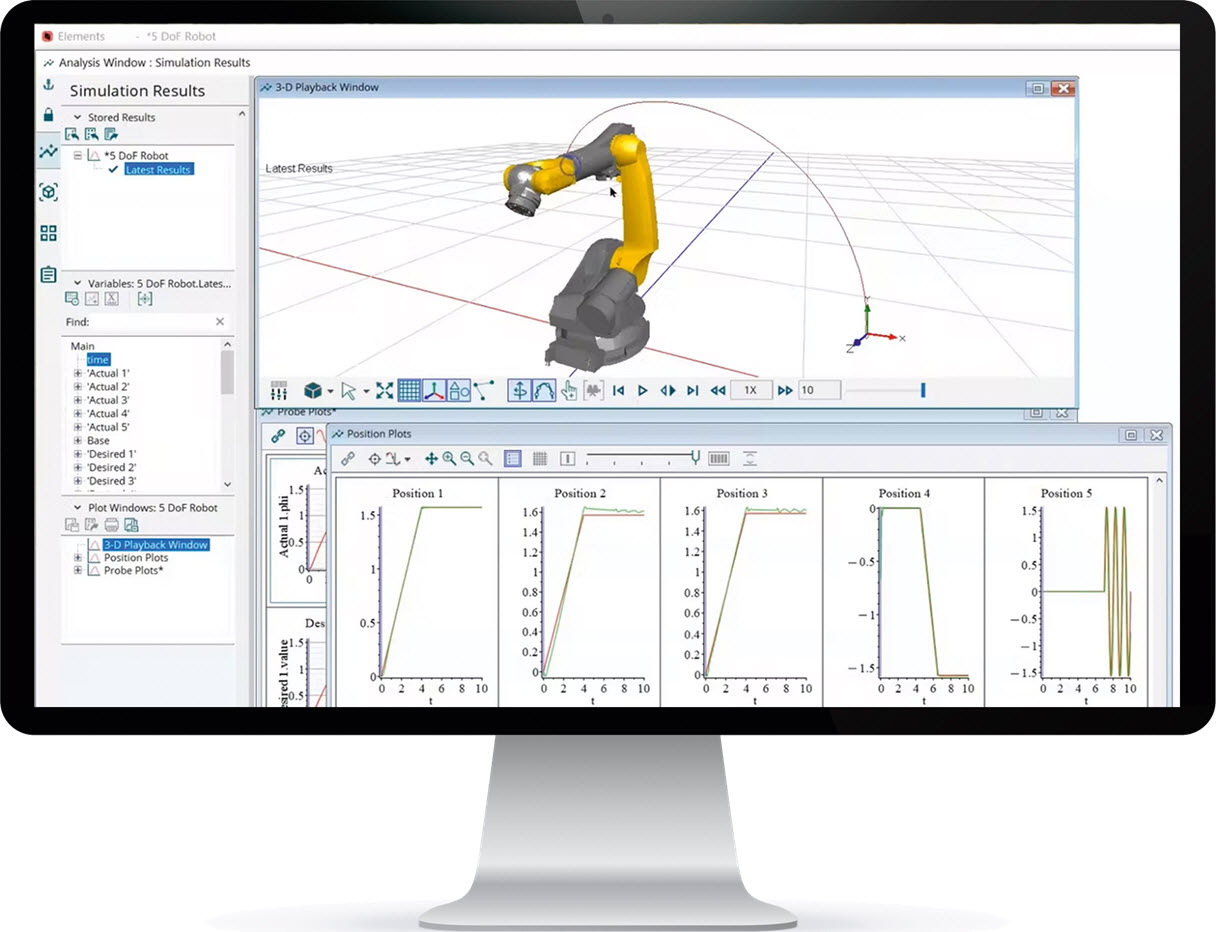
Task: Click the padlock icon in left sidebar
Action: [47, 115]
